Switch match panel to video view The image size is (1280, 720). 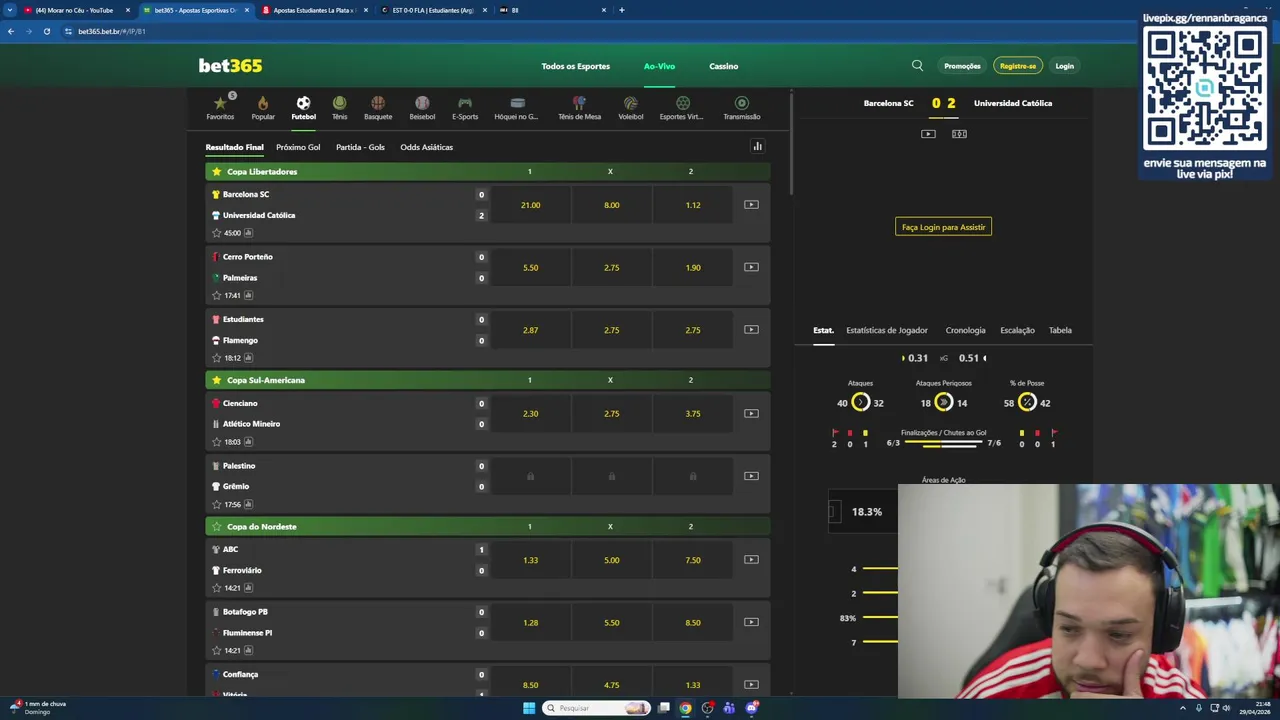(928, 134)
